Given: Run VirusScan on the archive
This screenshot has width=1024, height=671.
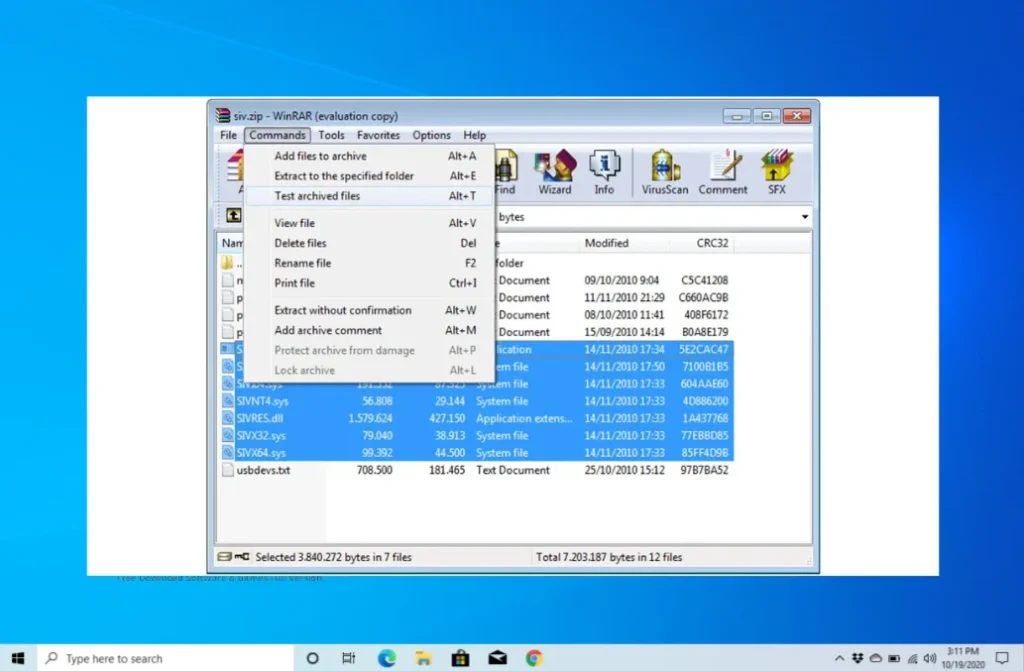Looking at the screenshot, I should tap(662, 170).
